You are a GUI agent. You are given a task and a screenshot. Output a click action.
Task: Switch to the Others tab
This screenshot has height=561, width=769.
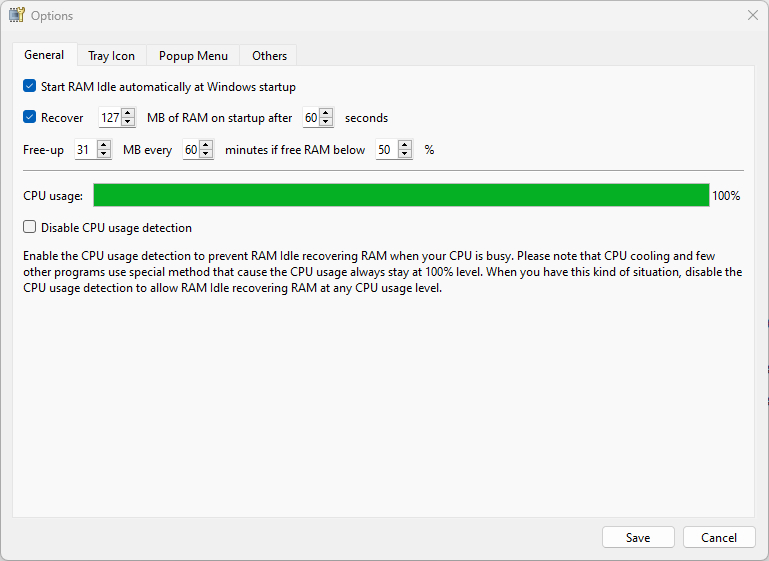269,56
